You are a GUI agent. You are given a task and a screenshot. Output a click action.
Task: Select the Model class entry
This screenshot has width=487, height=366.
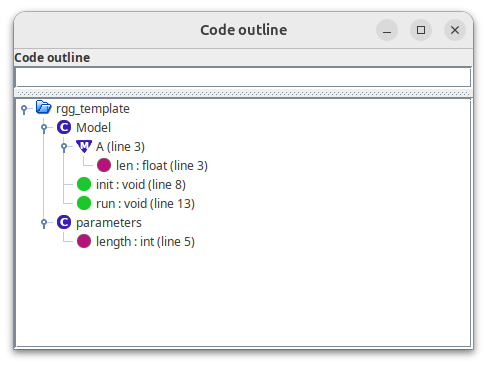93,128
